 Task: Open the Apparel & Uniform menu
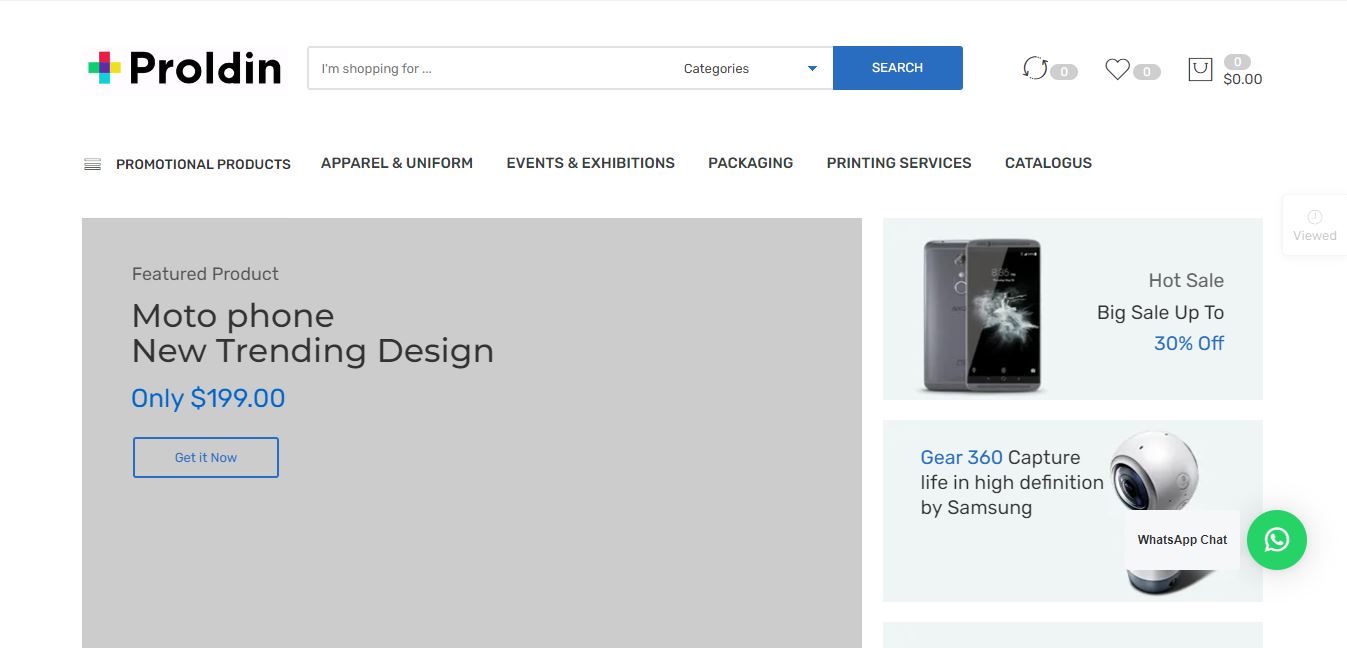pos(397,163)
